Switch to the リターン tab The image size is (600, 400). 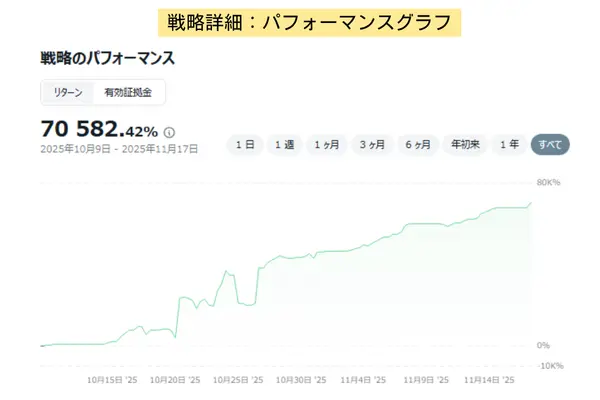click(67, 93)
